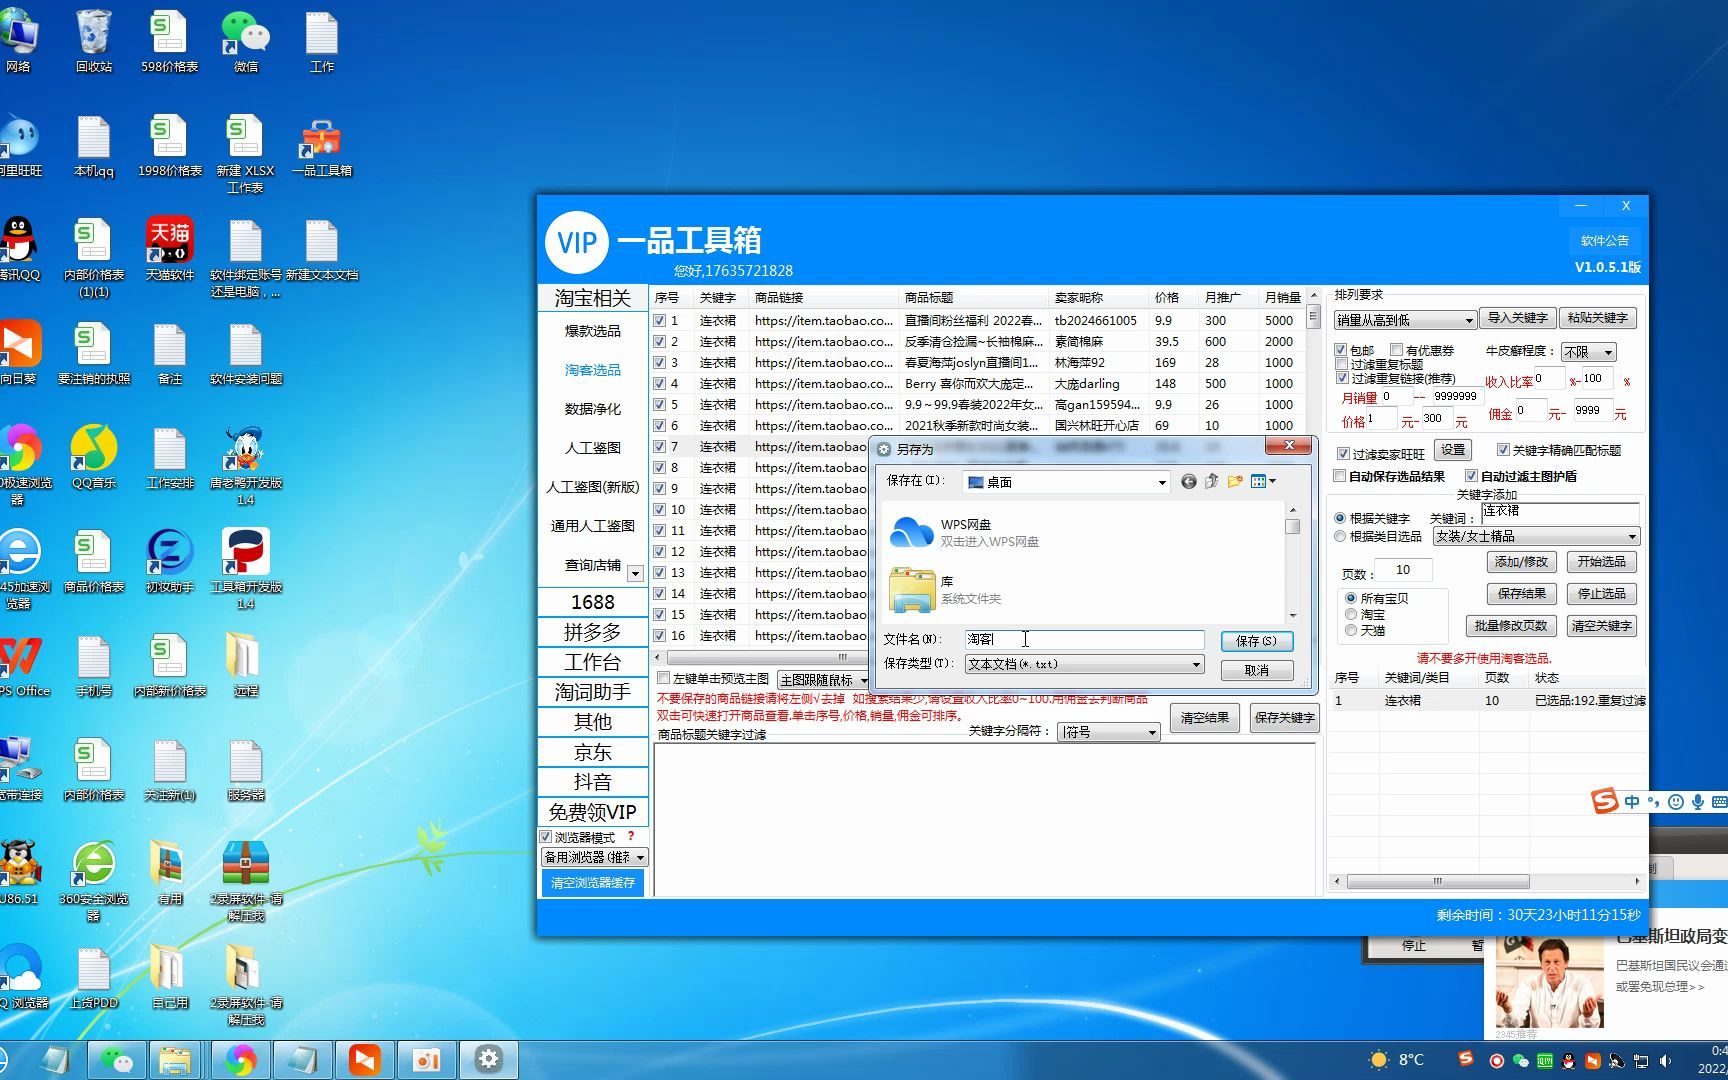The width and height of the screenshot is (1728, 1080).
Task: Switch to the 拼多多 sidebar tab
Action: point(592,632)
